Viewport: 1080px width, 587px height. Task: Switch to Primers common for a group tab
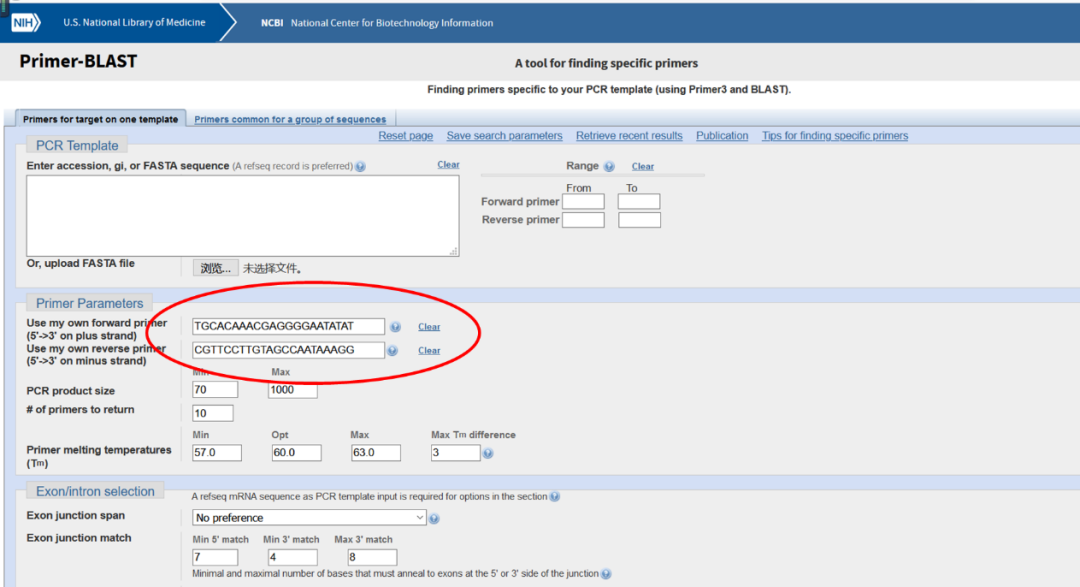click(x=290, y=119)
